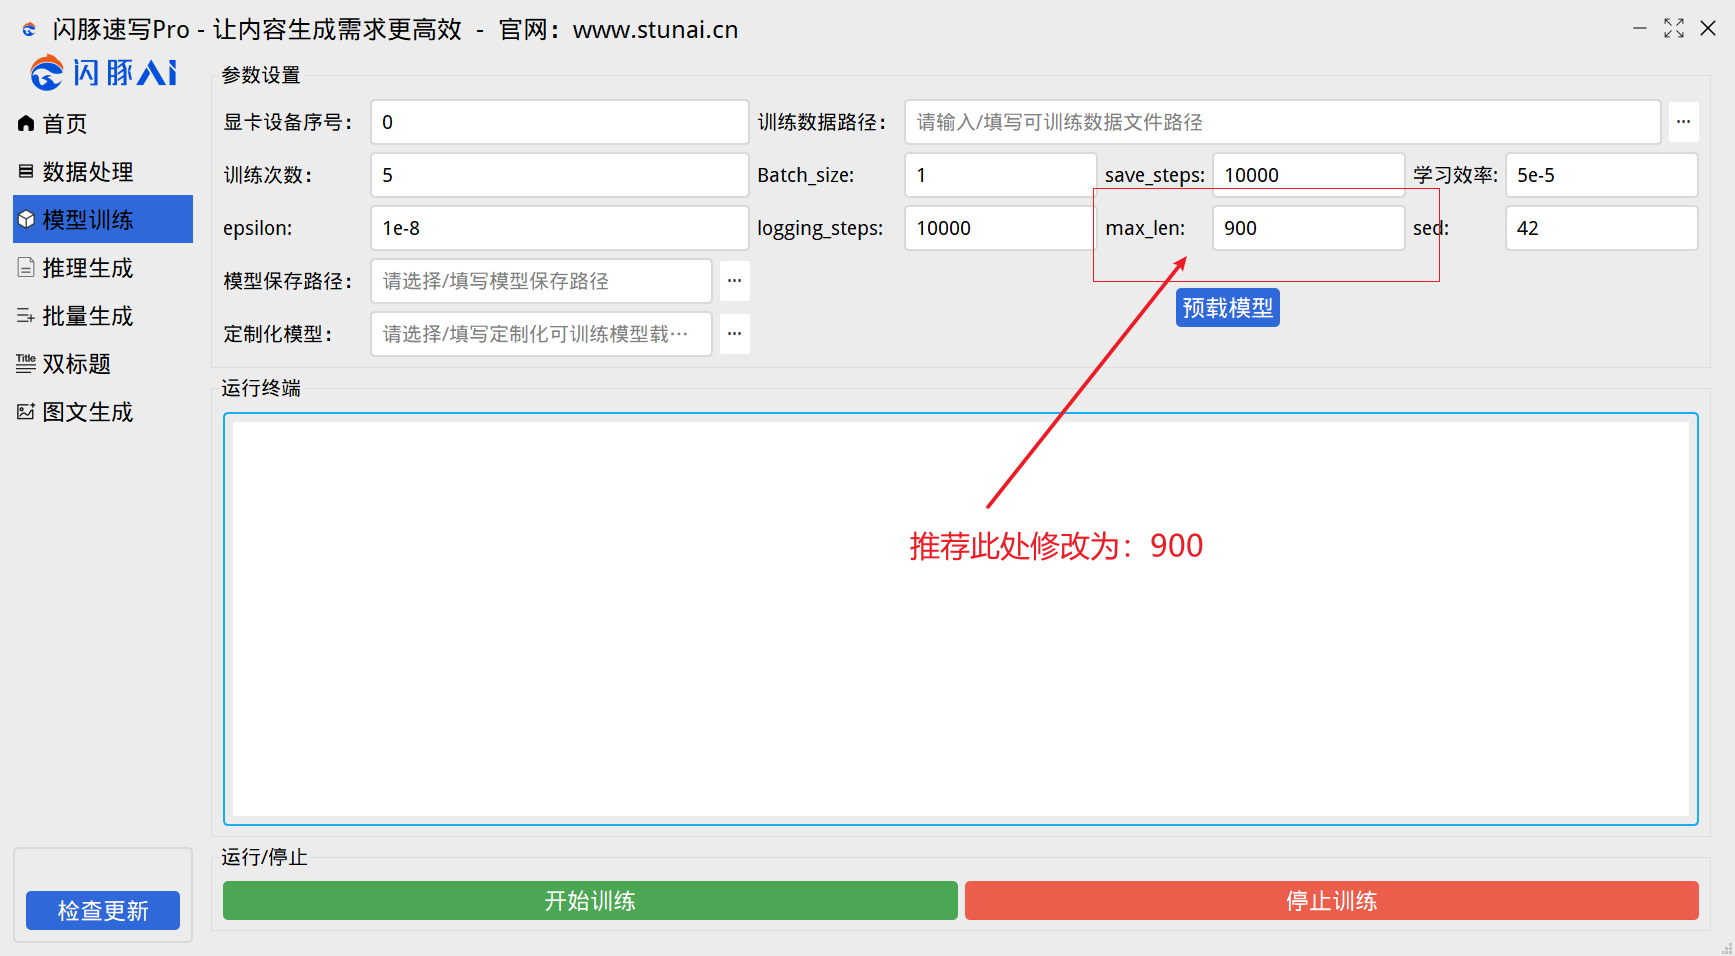Start training with 开始训练
The height and width of the screenshot is (956, 1735).
(590, 901)
